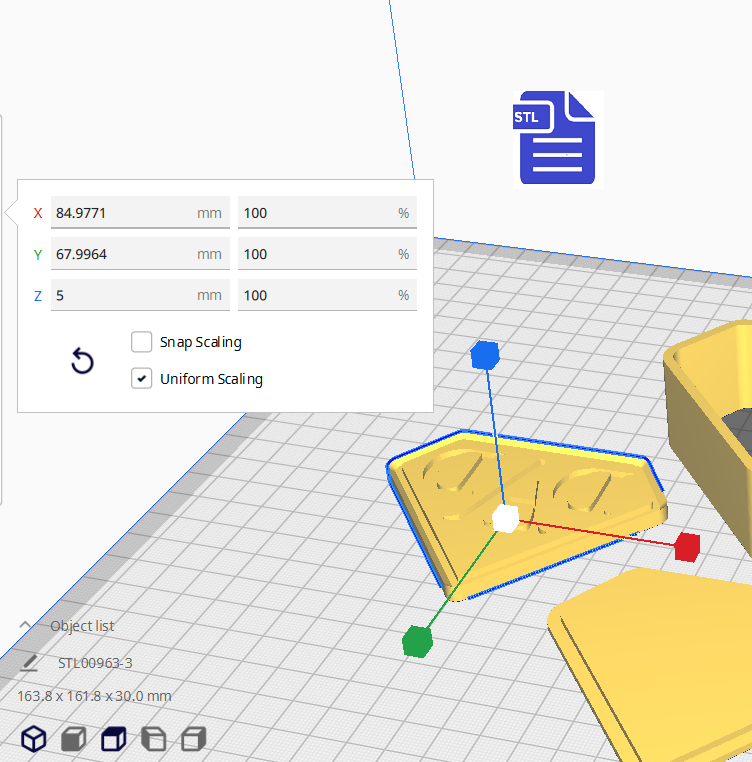The height and width of the screenshot is (762, 752).
Task: Select the front view cube icon
Action: (x=74, y=739)
